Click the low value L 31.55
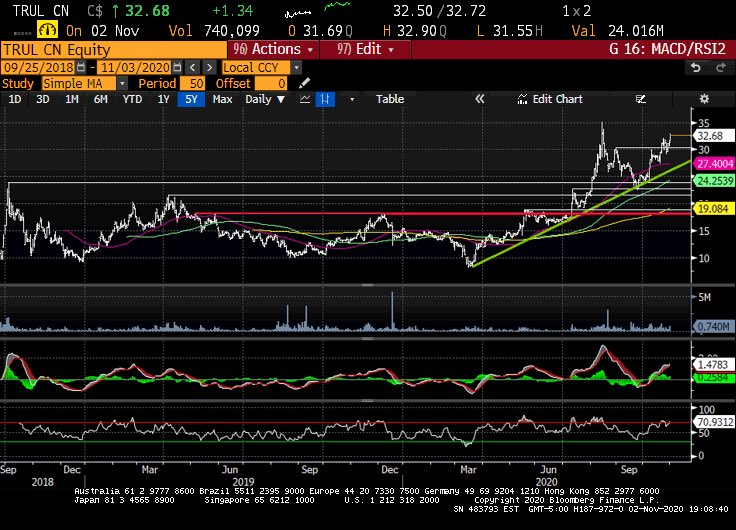 pos(509,31)
